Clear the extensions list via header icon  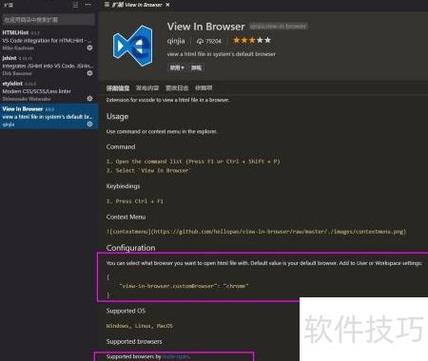pos(76,5)
